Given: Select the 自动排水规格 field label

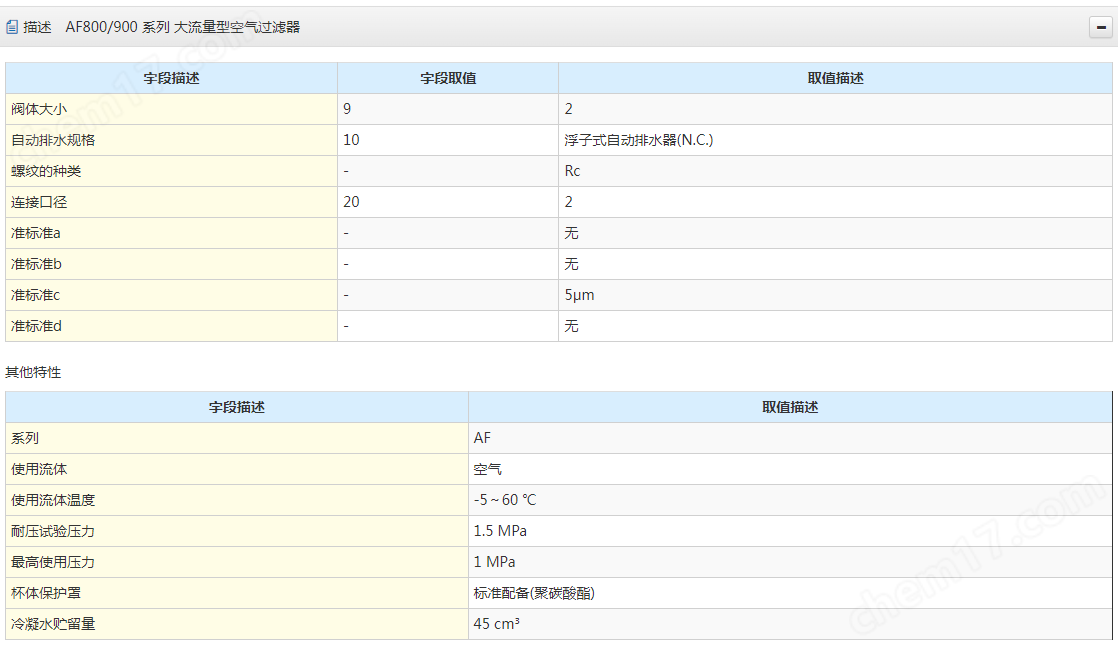Looking at the screenshot, I should tap(53, 140).
